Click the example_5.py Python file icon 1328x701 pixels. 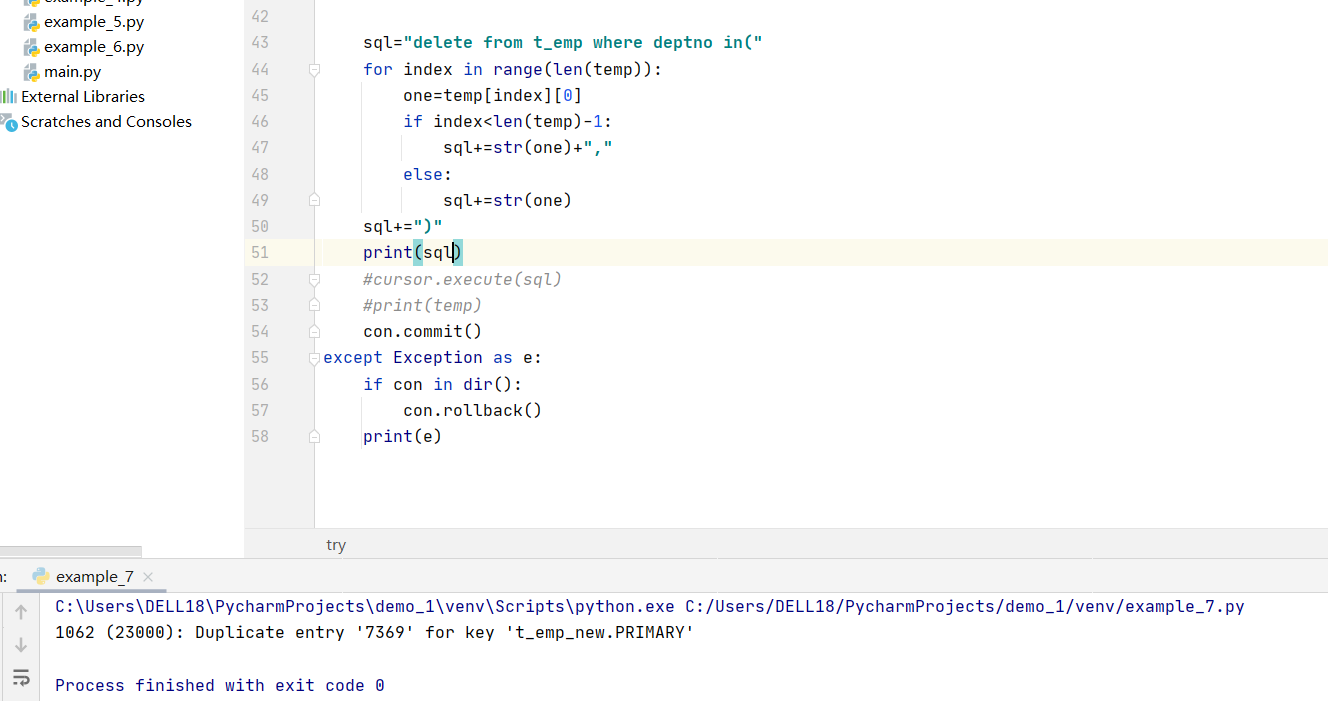(x=32, y=22)
